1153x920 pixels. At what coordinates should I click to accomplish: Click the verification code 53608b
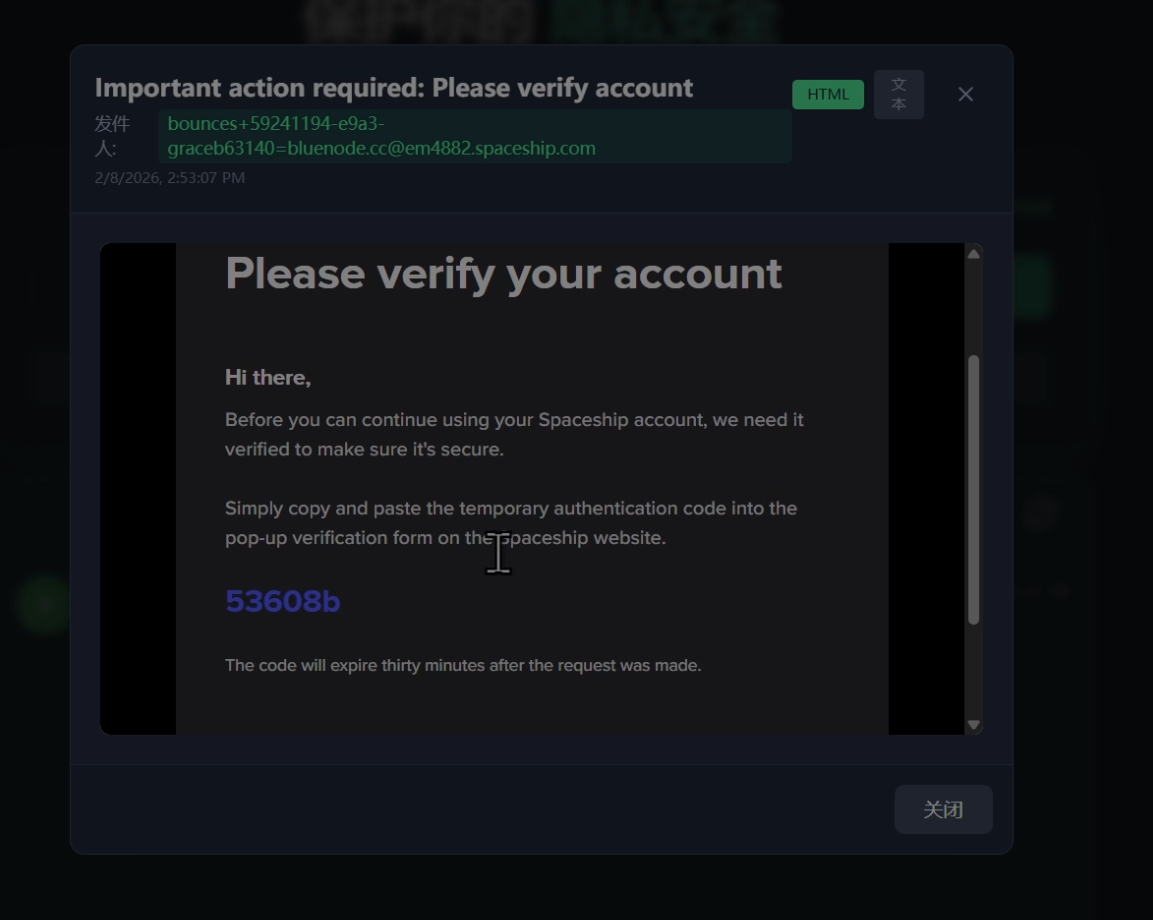point(283,601)
